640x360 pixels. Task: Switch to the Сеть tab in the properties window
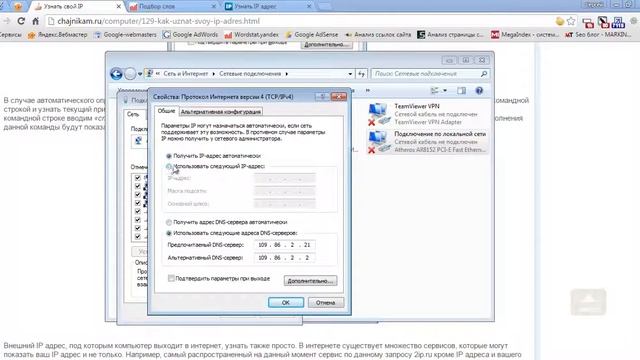pos(133,114)
